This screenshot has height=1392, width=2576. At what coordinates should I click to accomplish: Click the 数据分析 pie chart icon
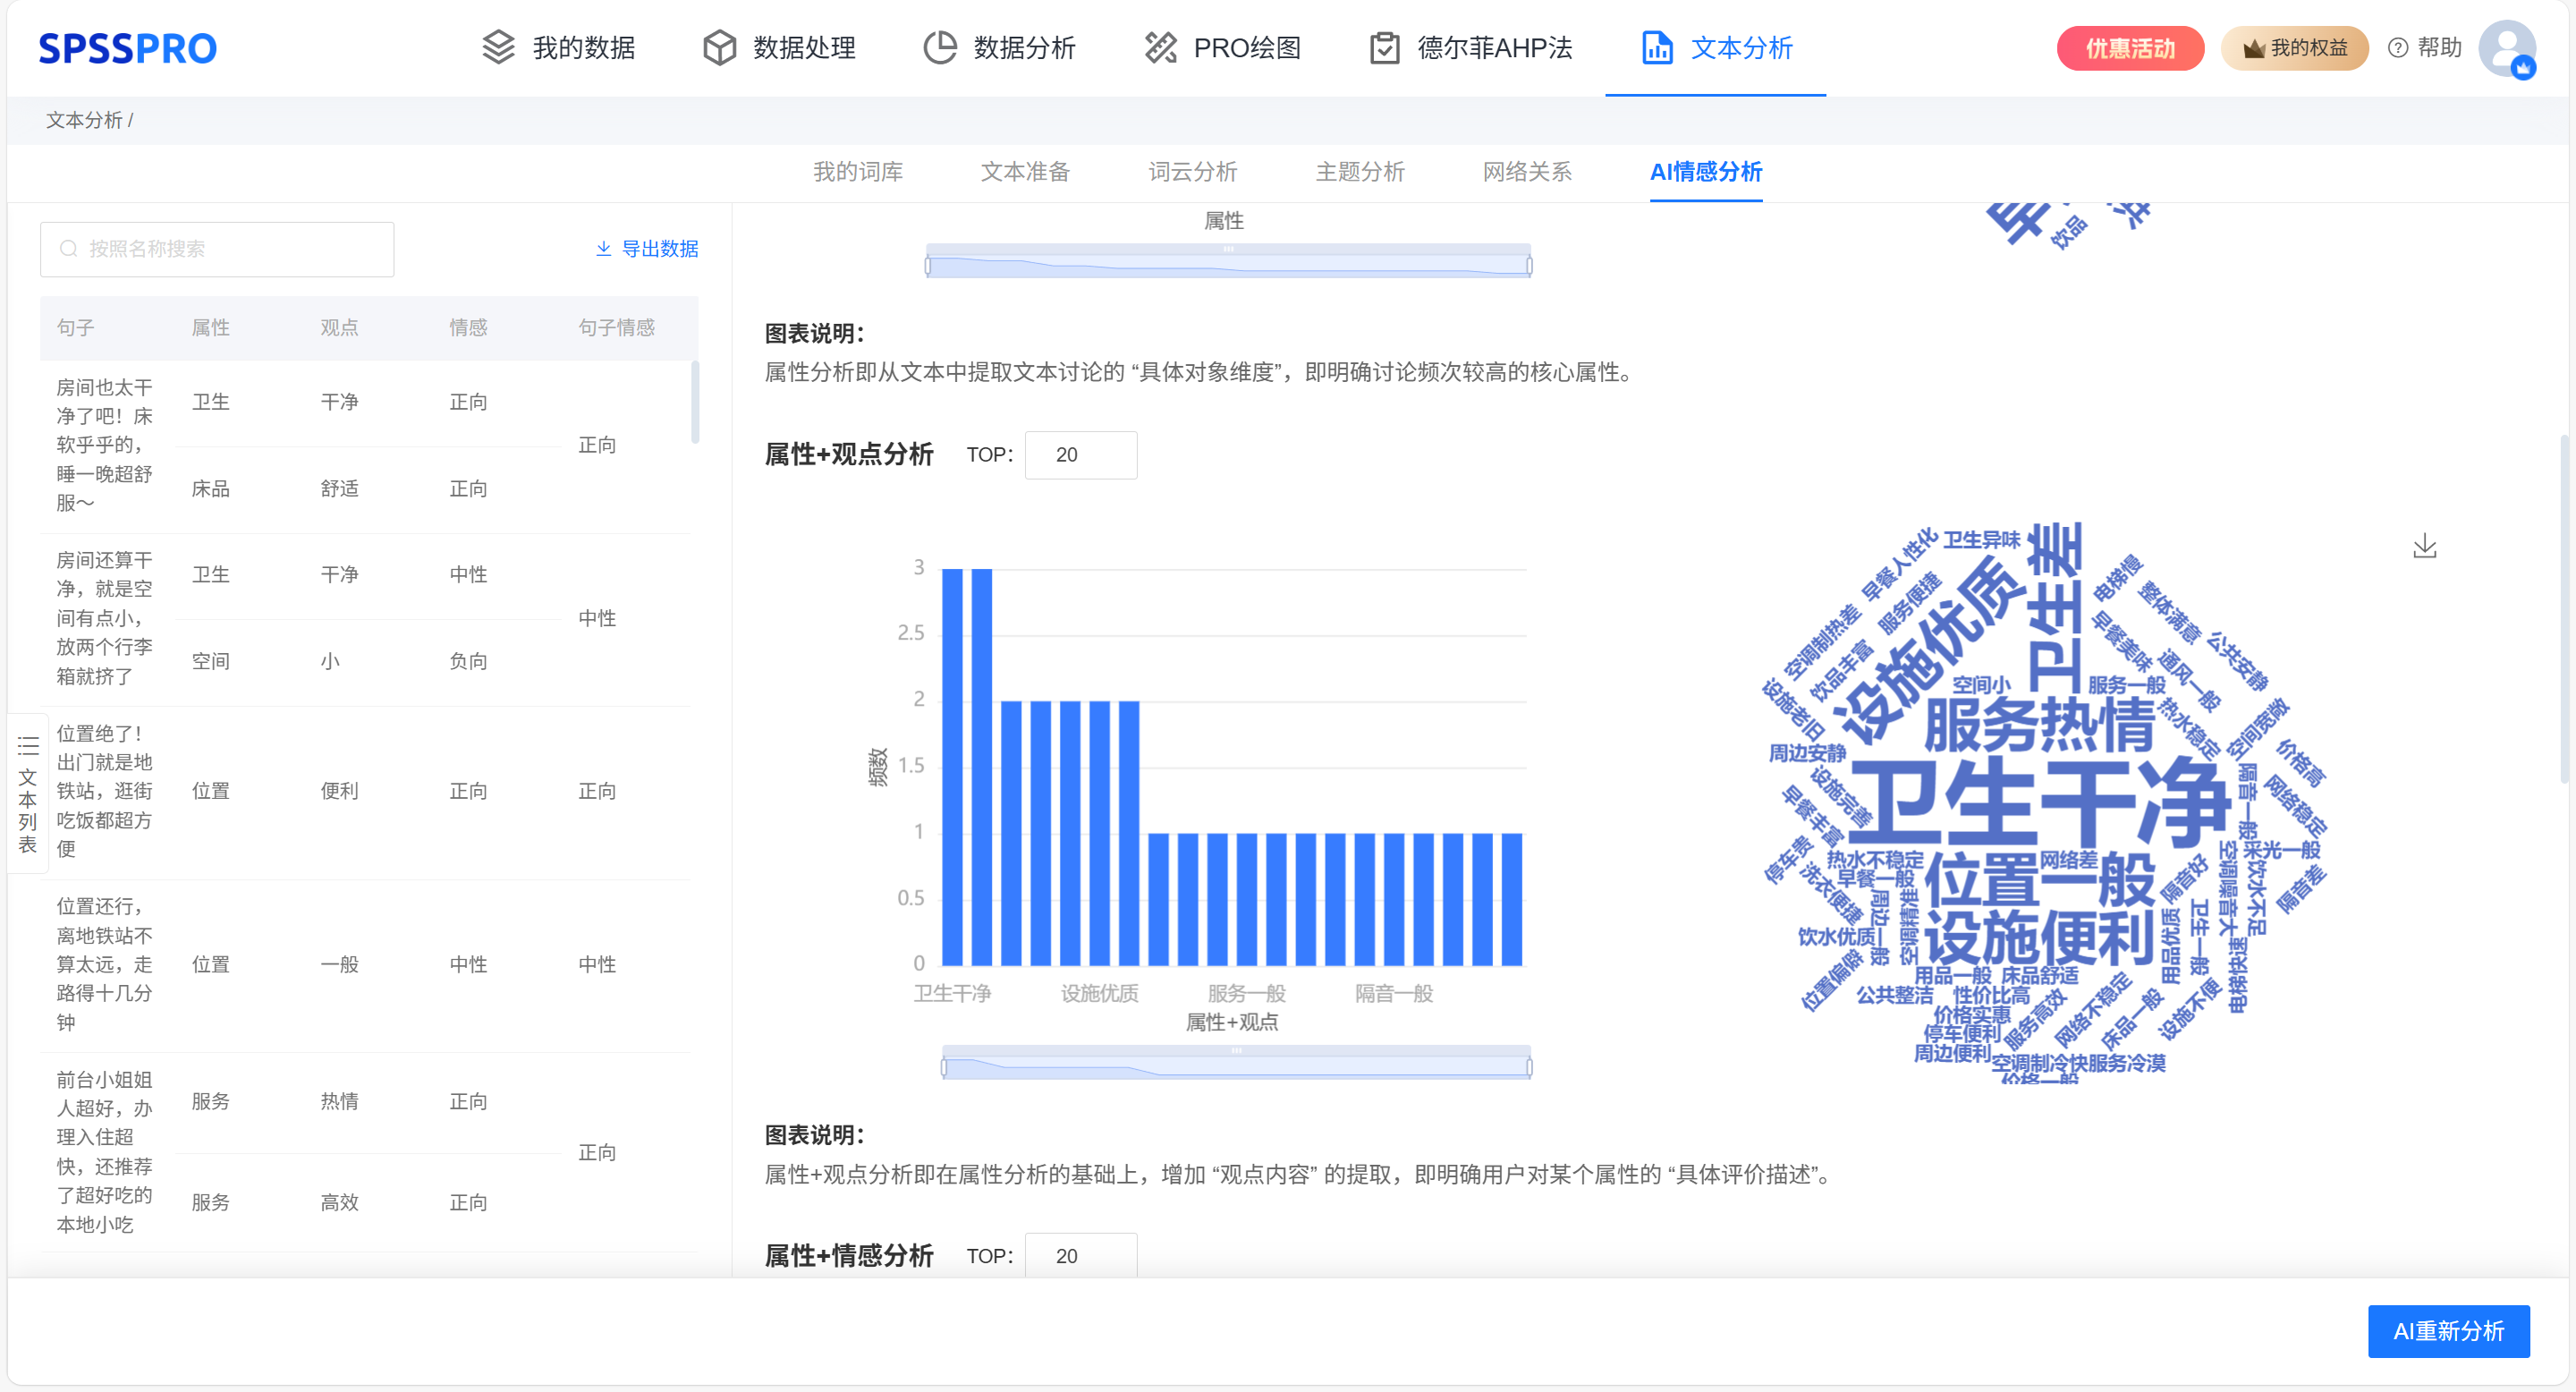point(940,47)
